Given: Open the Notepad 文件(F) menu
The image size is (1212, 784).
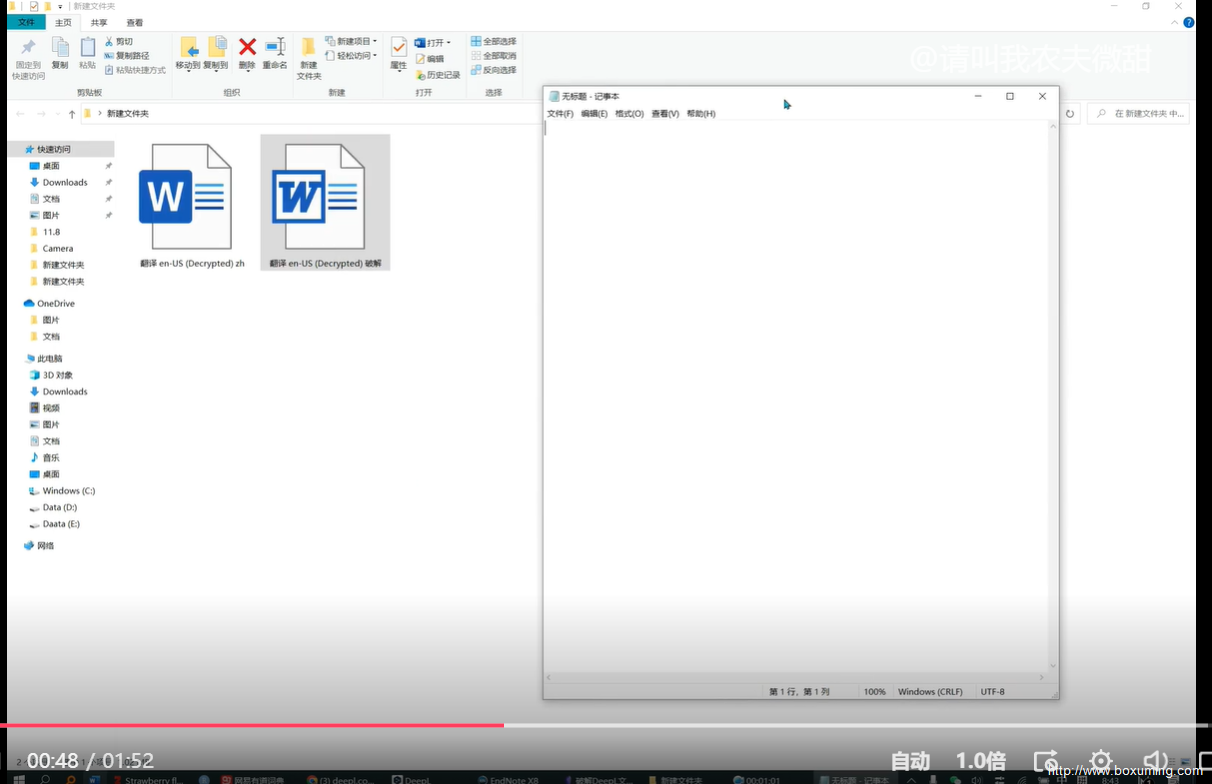Looking at the screenshot, I should pos(560,114).
